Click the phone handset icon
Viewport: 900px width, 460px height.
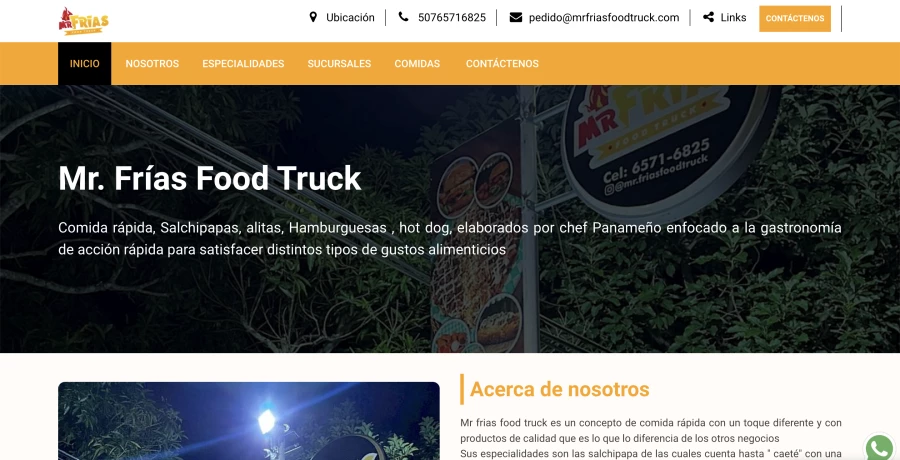click(x=404, y=17)
